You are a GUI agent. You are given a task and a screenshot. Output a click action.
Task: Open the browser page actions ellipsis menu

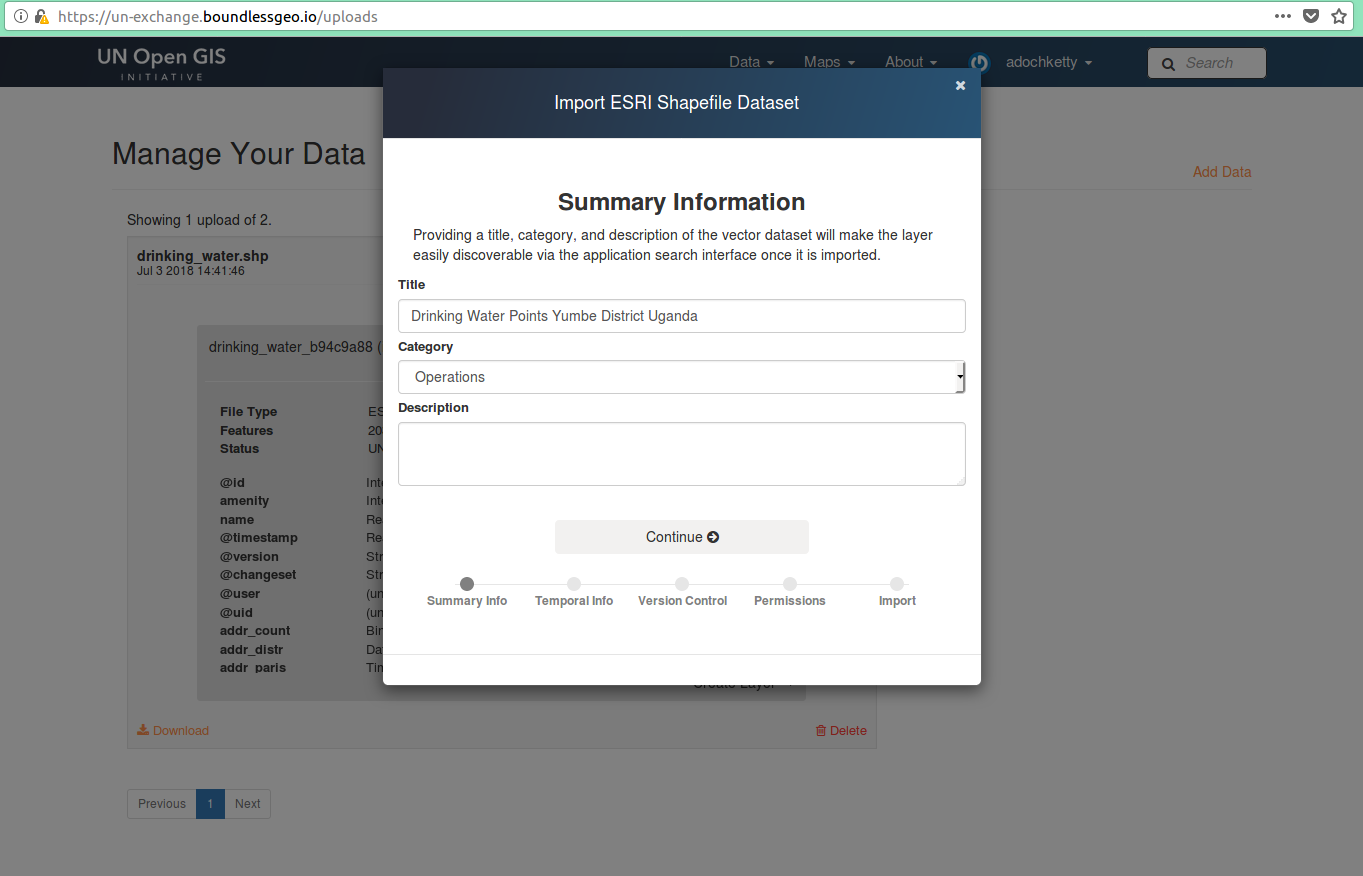coord(1283,16)
